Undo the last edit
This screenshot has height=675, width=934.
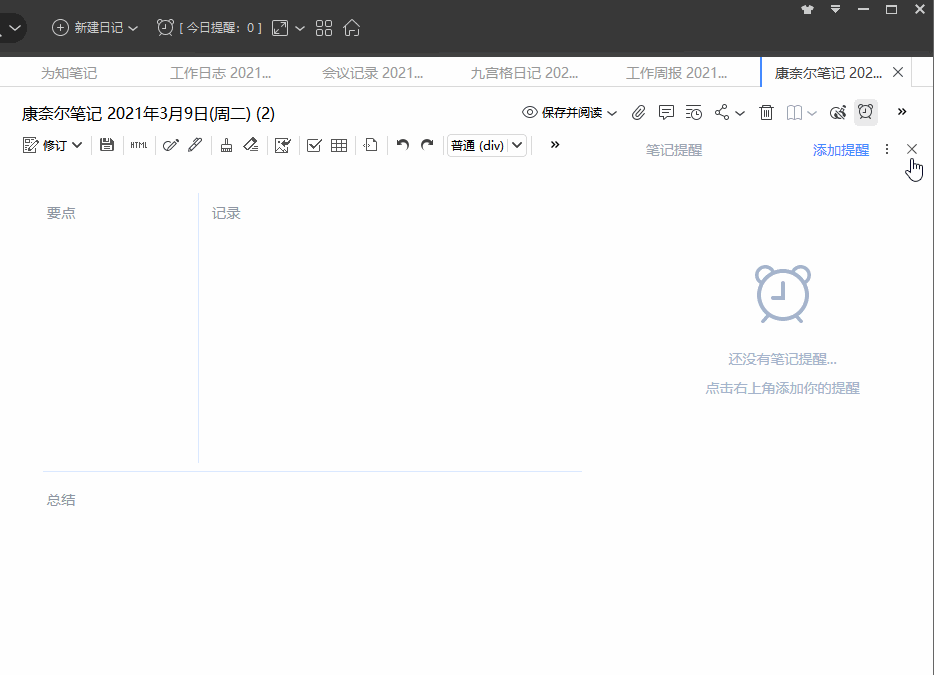[x=403, y=145]
